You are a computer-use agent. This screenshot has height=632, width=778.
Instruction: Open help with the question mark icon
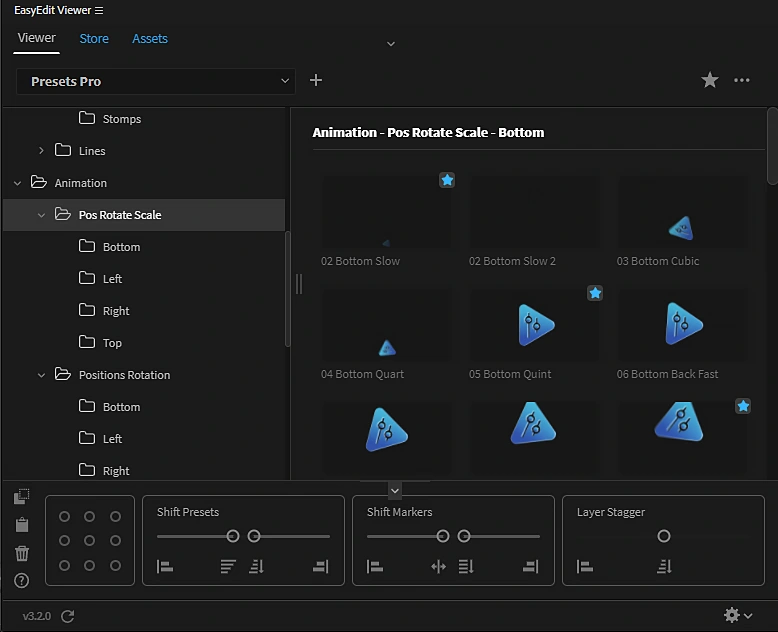(21, 580)
